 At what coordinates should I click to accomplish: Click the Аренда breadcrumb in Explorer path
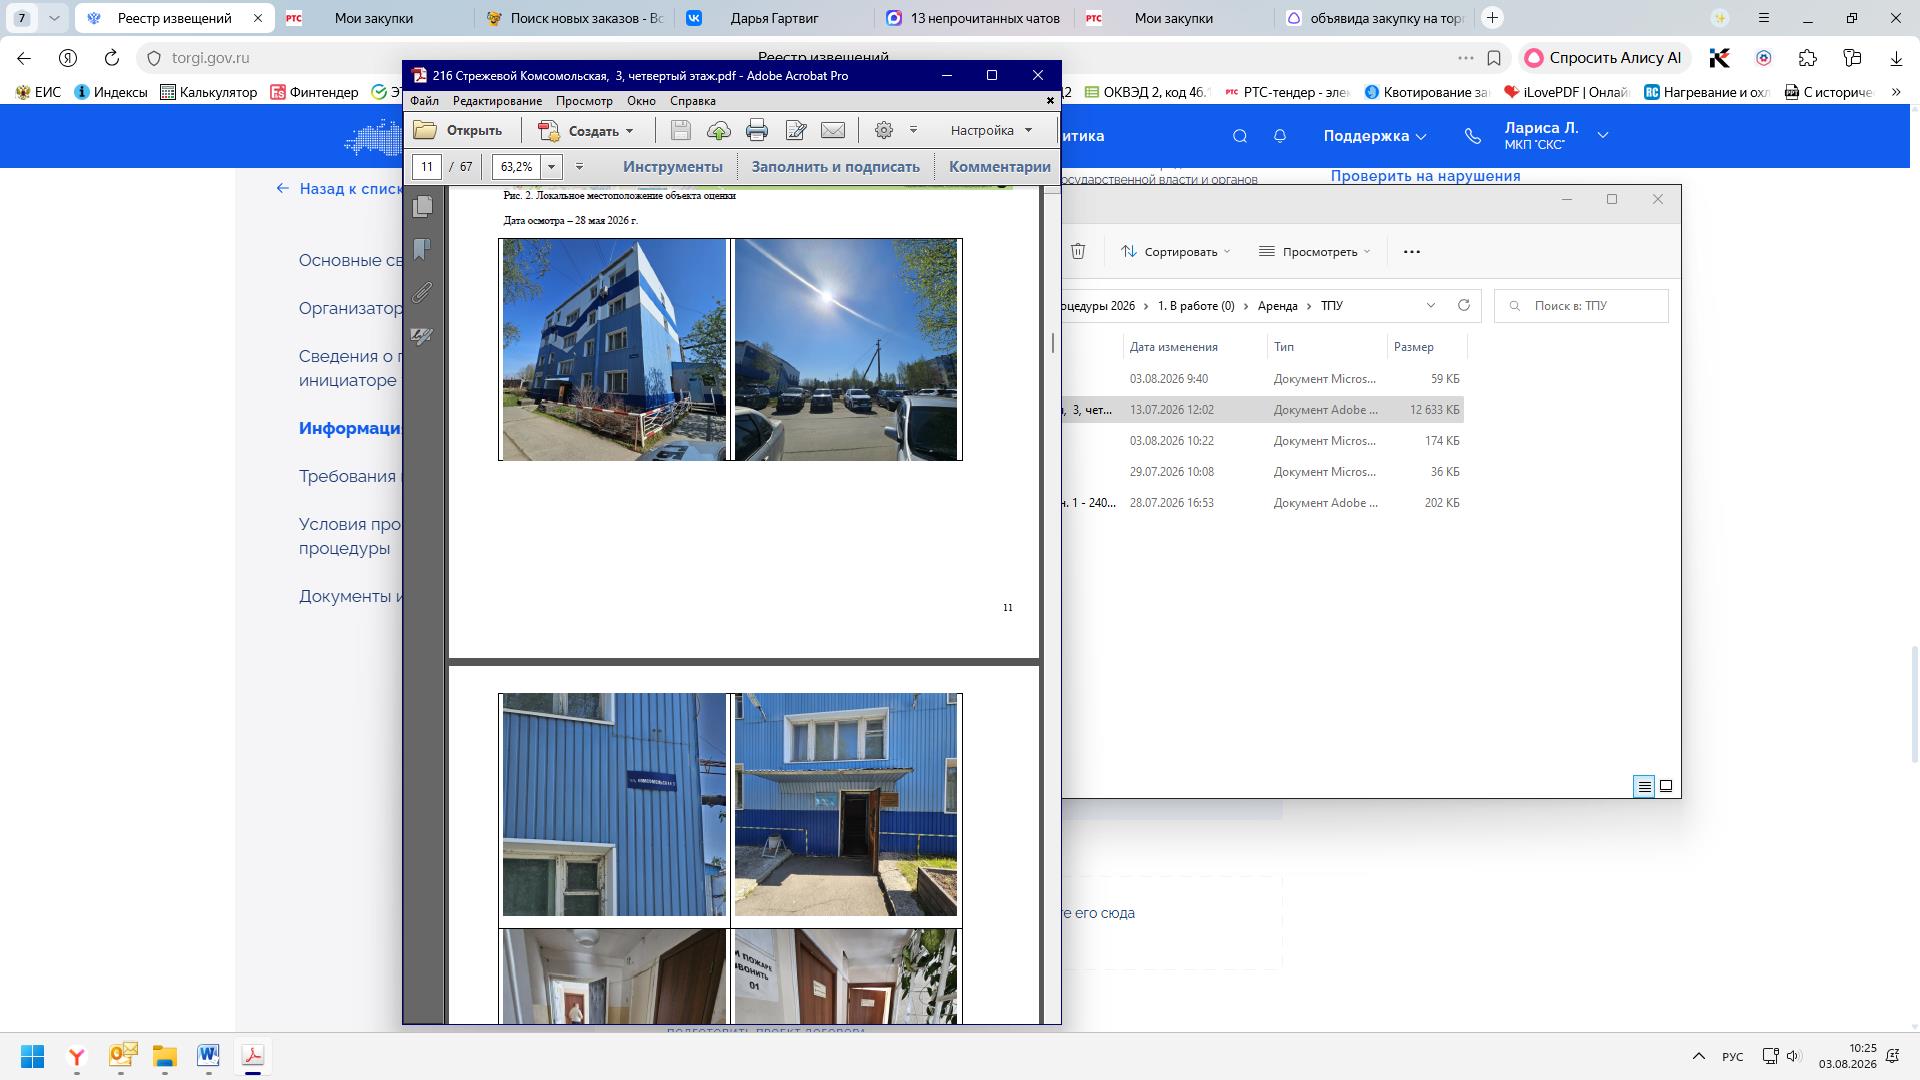(1277, 306)
